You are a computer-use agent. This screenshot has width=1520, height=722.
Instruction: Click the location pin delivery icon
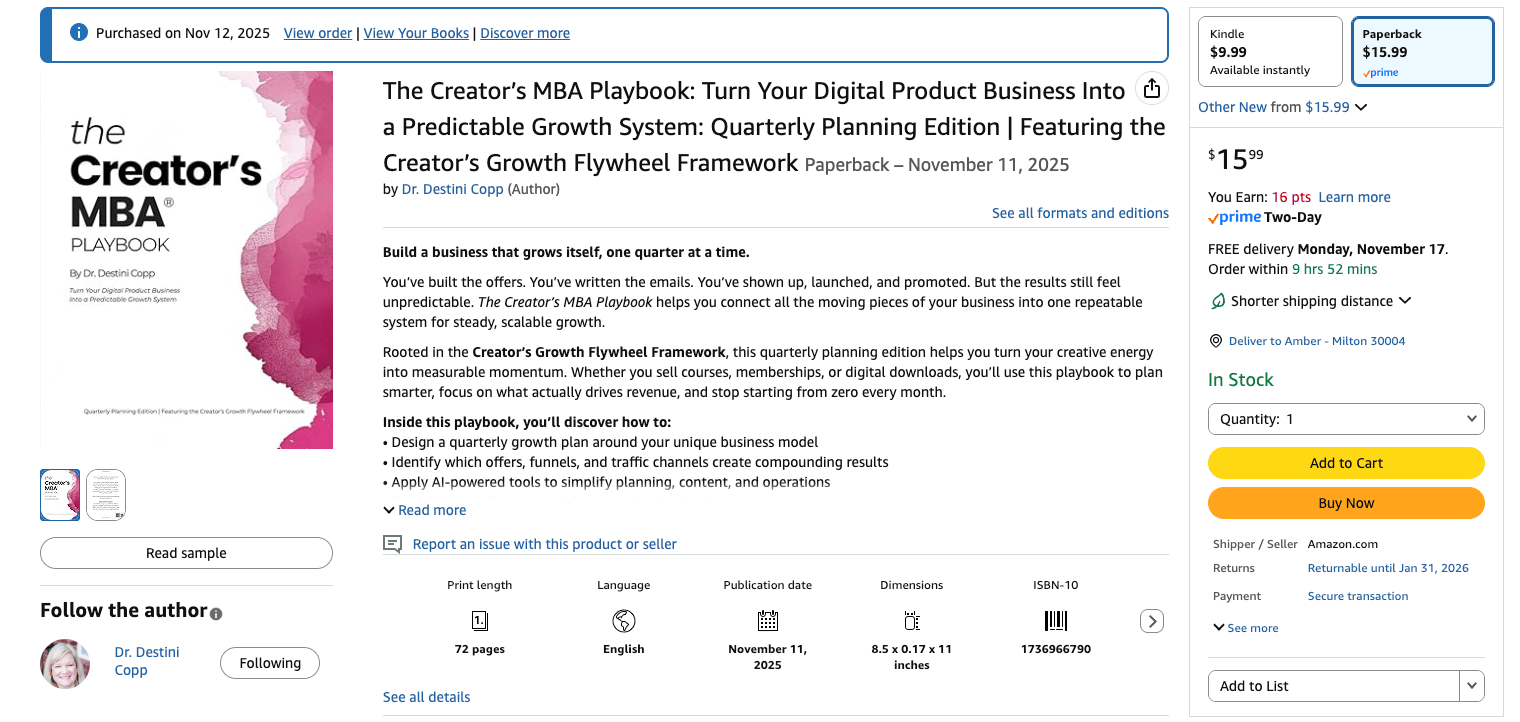point(1216,341)
